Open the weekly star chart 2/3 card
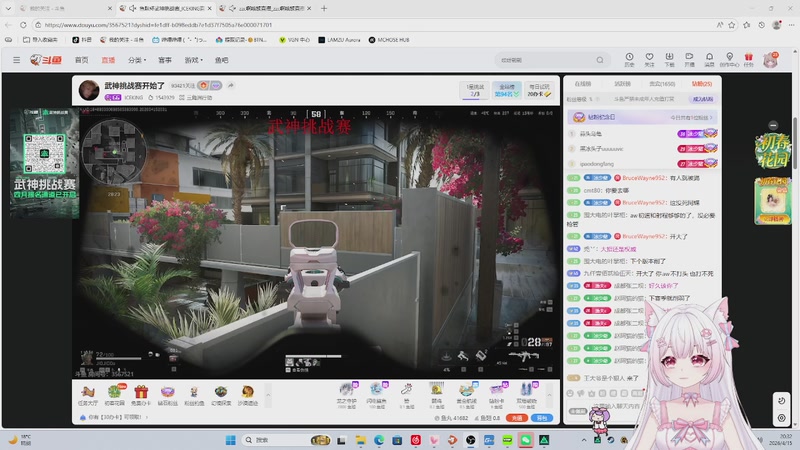Image resolution: width=800 pixels, height=450 pixels. (x=475, y=90)
